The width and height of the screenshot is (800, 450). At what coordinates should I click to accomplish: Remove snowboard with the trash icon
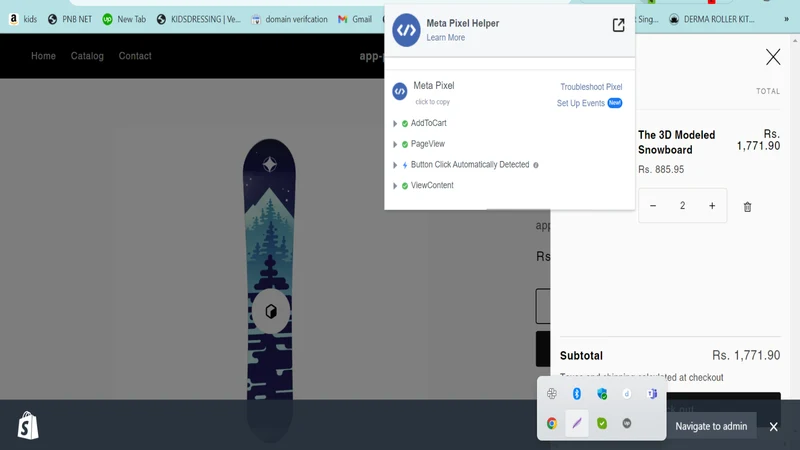[x=747, y=207]
